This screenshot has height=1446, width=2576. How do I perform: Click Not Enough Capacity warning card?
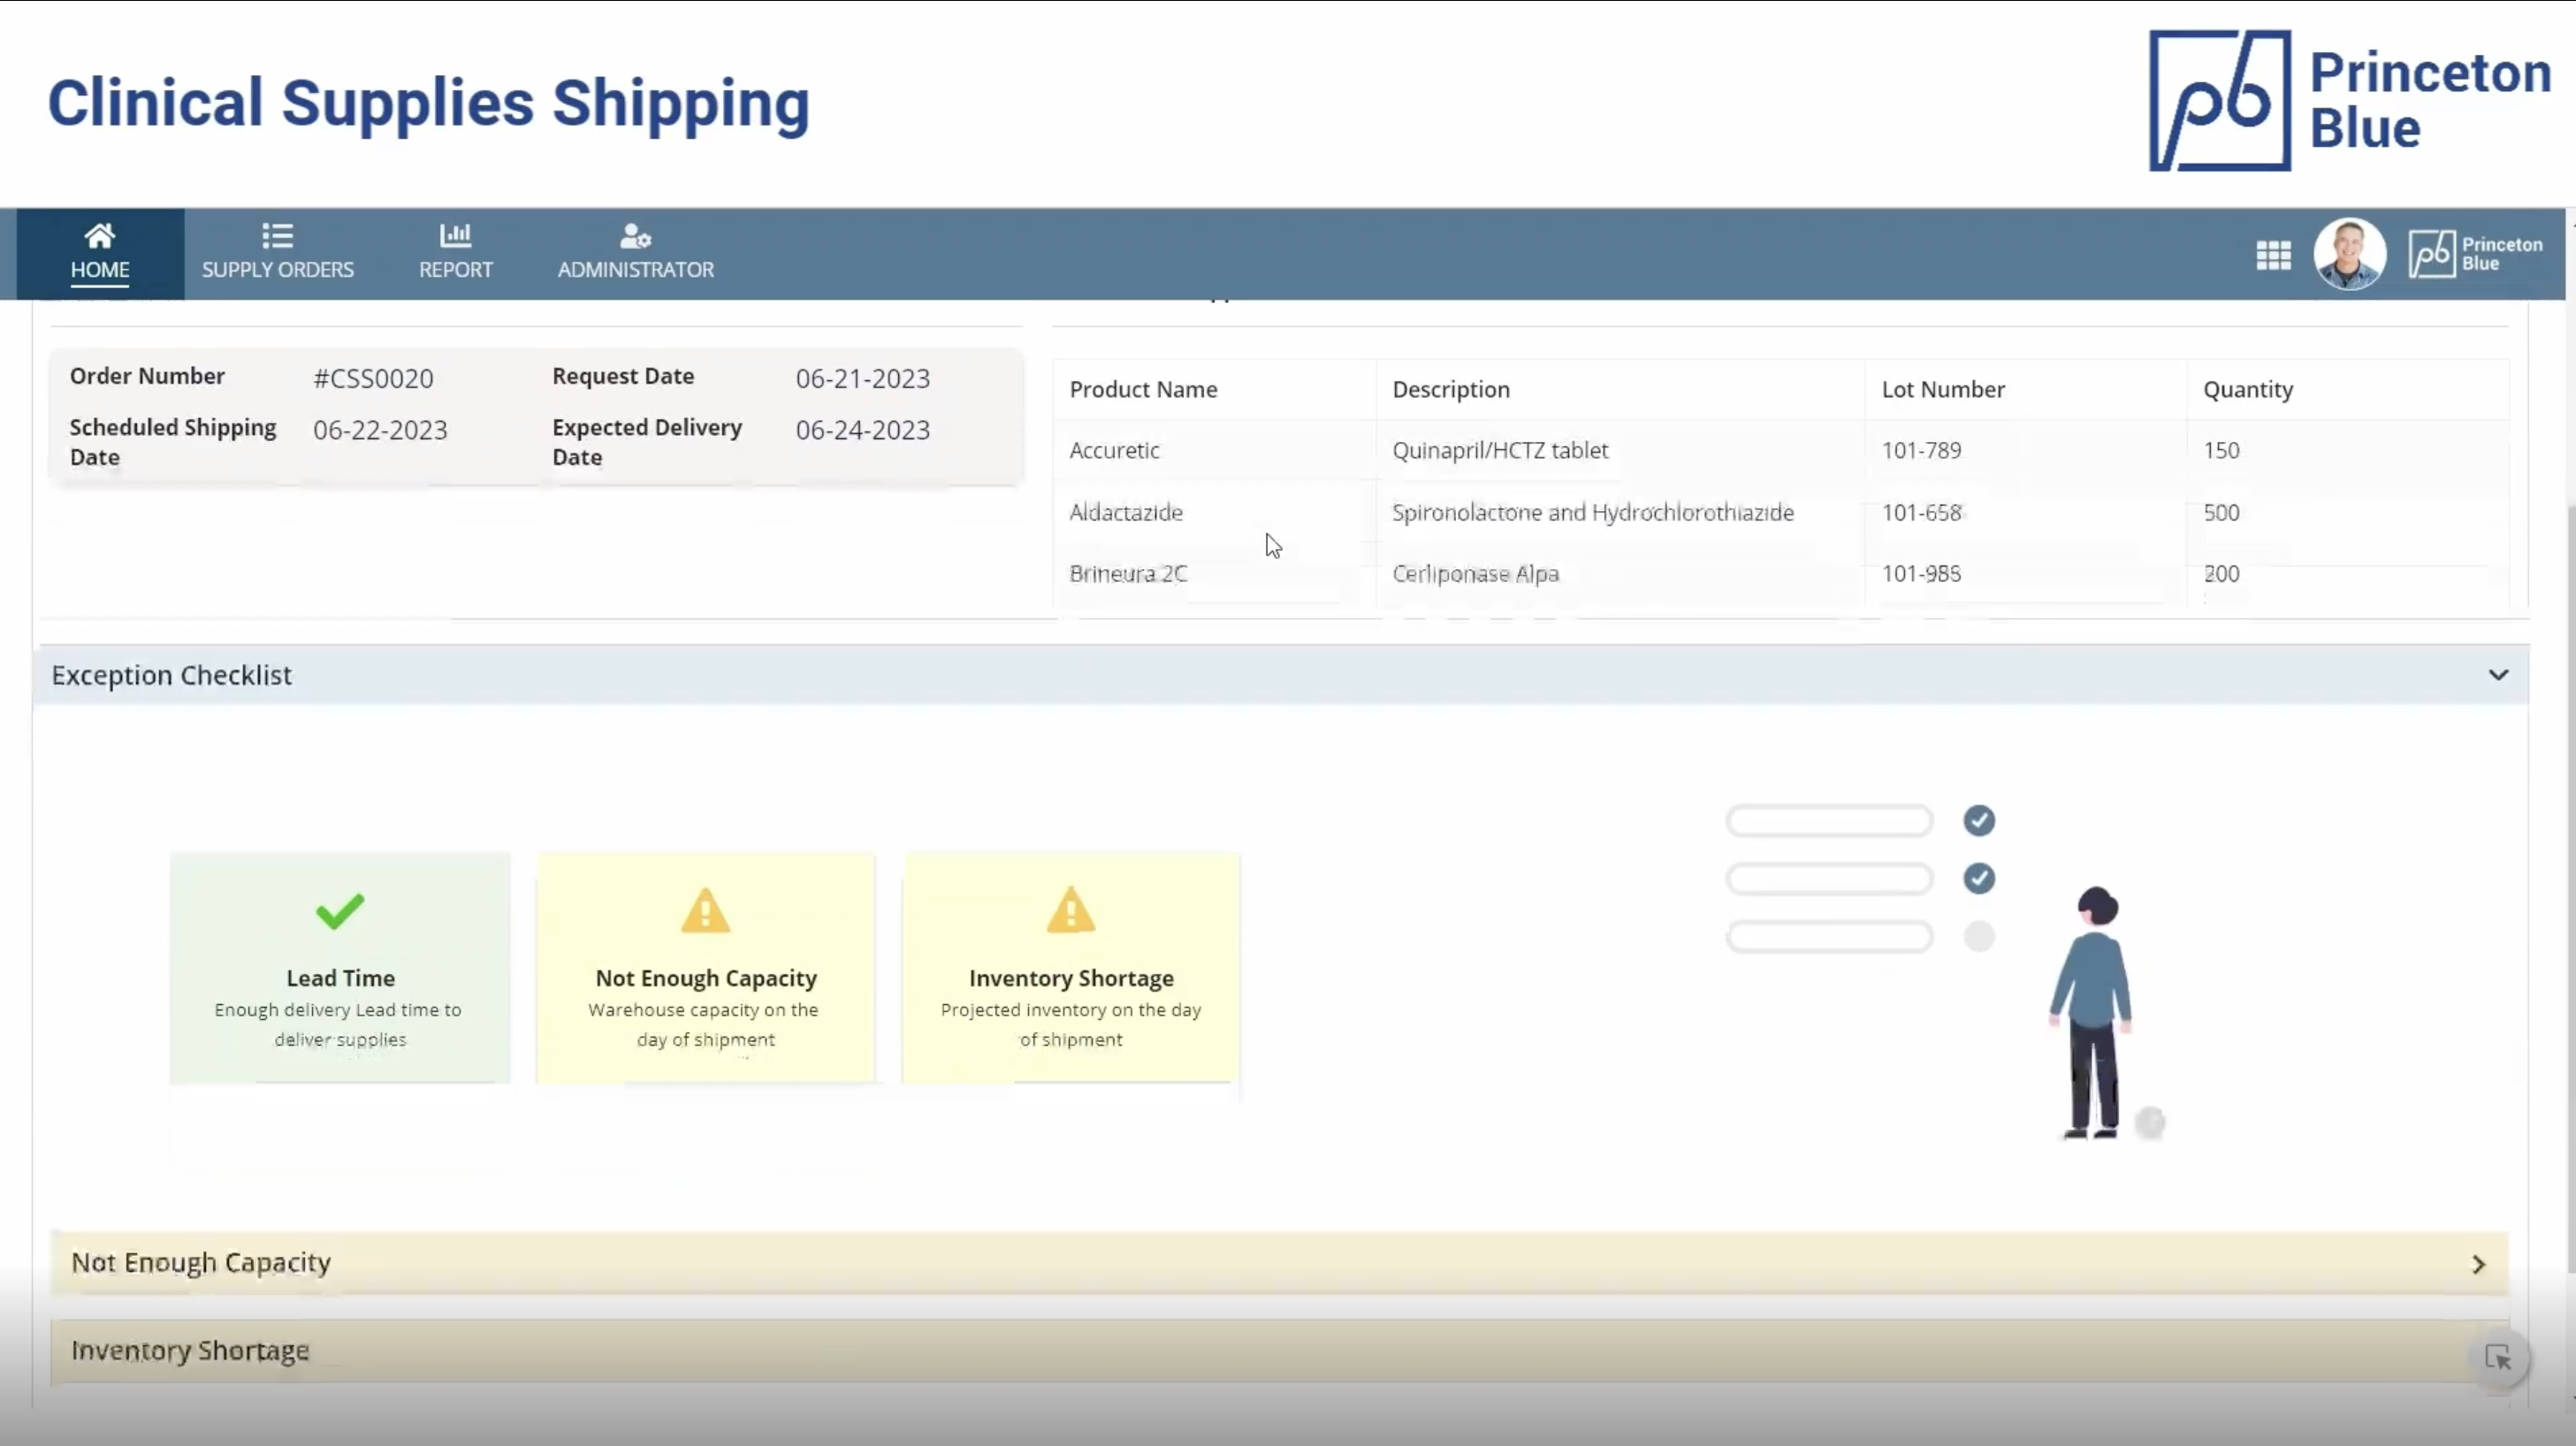pos(705,967)
